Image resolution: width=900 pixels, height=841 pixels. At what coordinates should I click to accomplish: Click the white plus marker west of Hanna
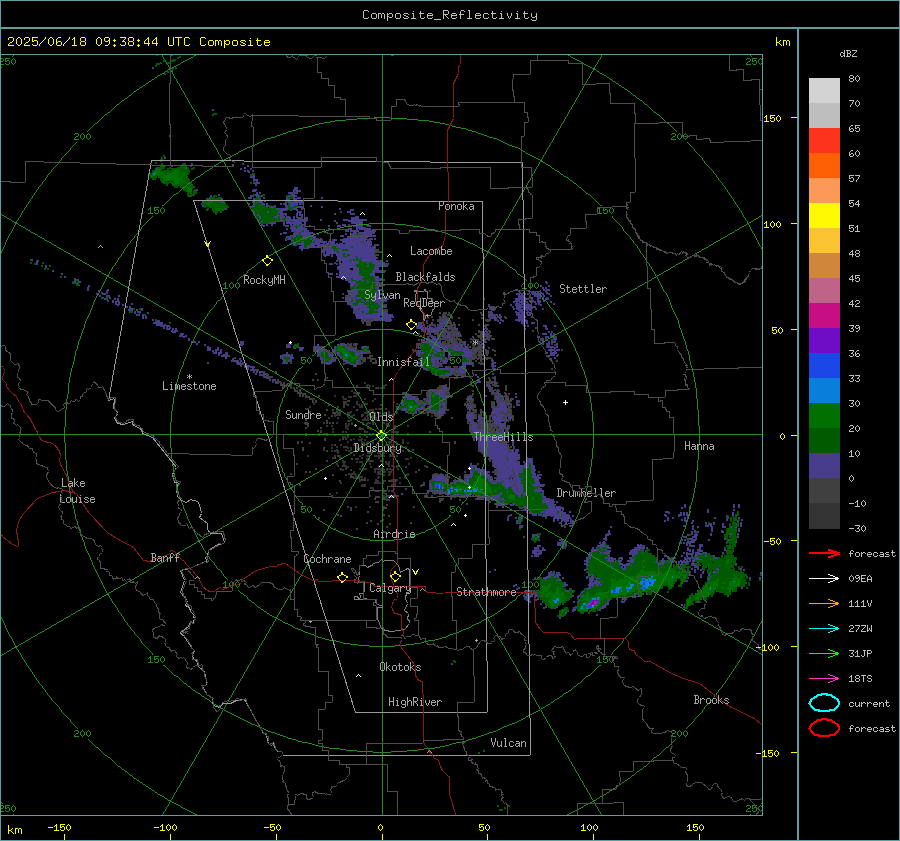565,402
